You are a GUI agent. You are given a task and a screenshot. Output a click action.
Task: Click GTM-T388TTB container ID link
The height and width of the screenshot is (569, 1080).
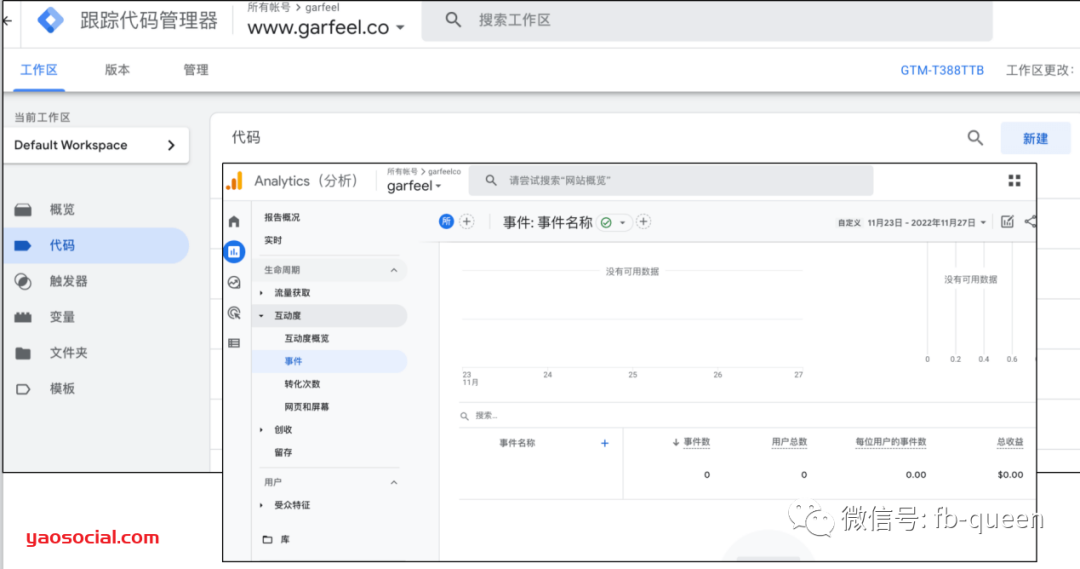[x=942, y=70]
